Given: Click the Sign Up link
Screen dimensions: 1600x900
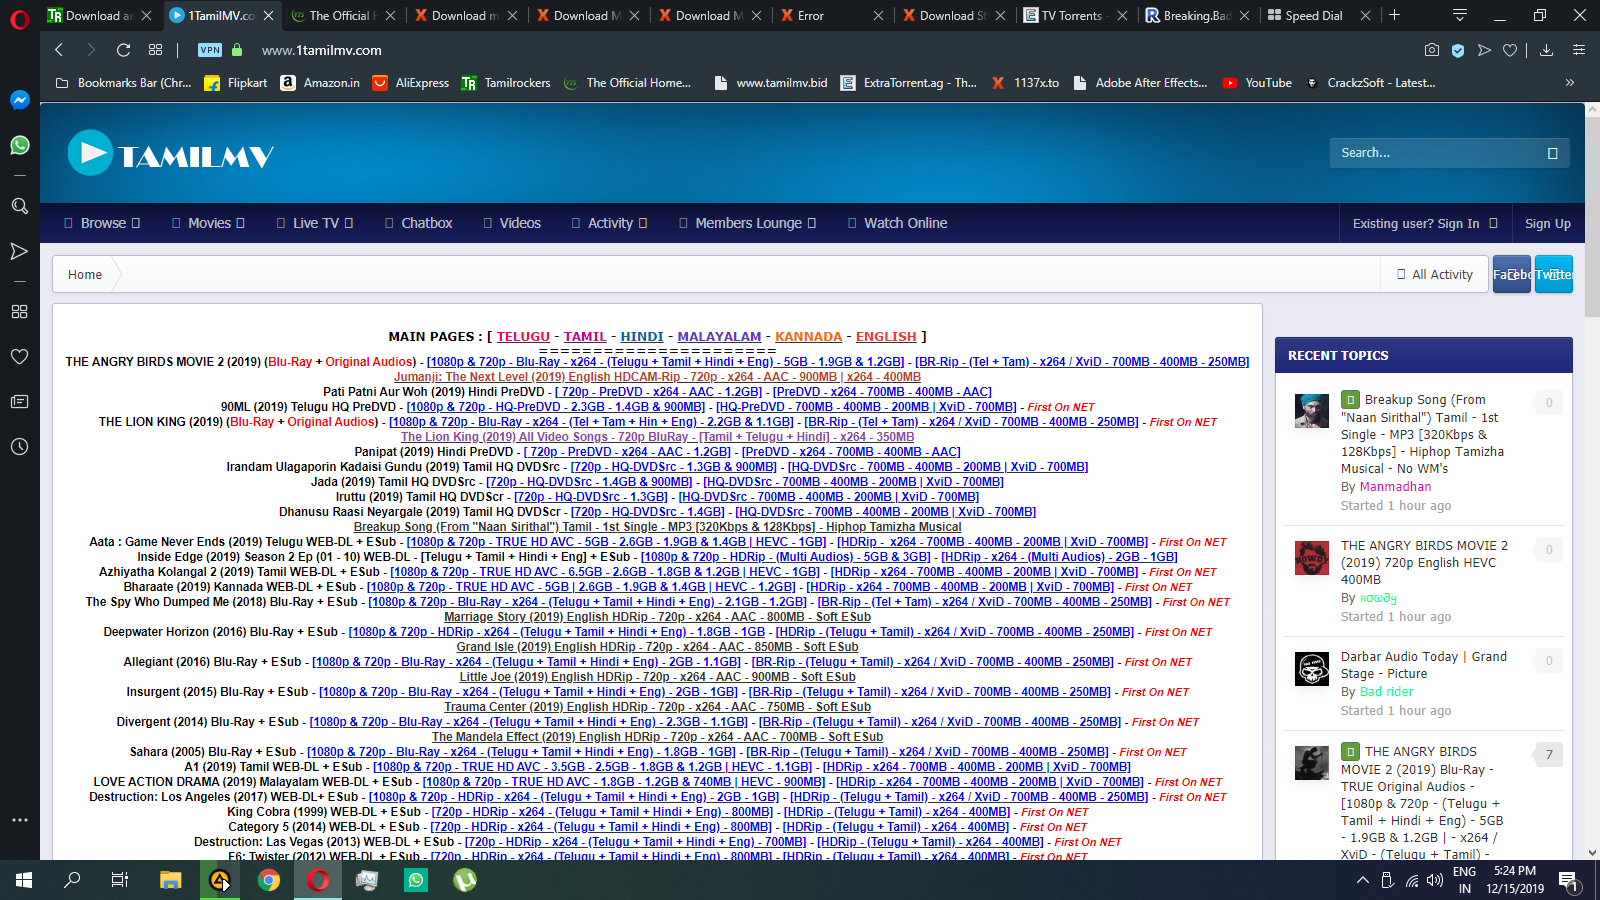Looking at the screenshot, I should point(1548,224).
